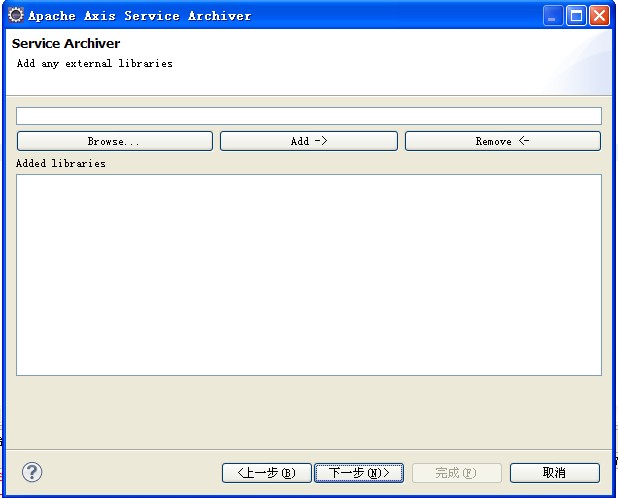The width and height of the screenshot is (618, 498).
Task: Click the Remove <- button
Action: click(503, 141)
